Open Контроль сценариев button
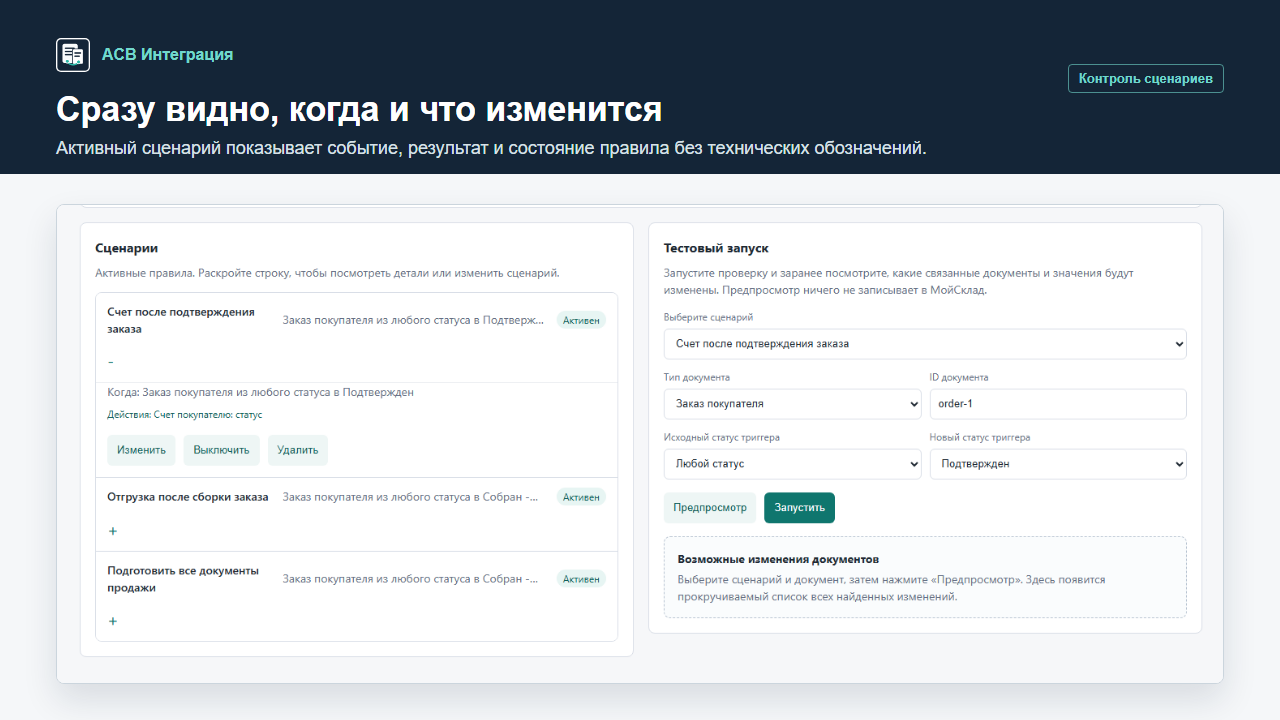This screenshot has height=720, width=1280. [1145, 79]
